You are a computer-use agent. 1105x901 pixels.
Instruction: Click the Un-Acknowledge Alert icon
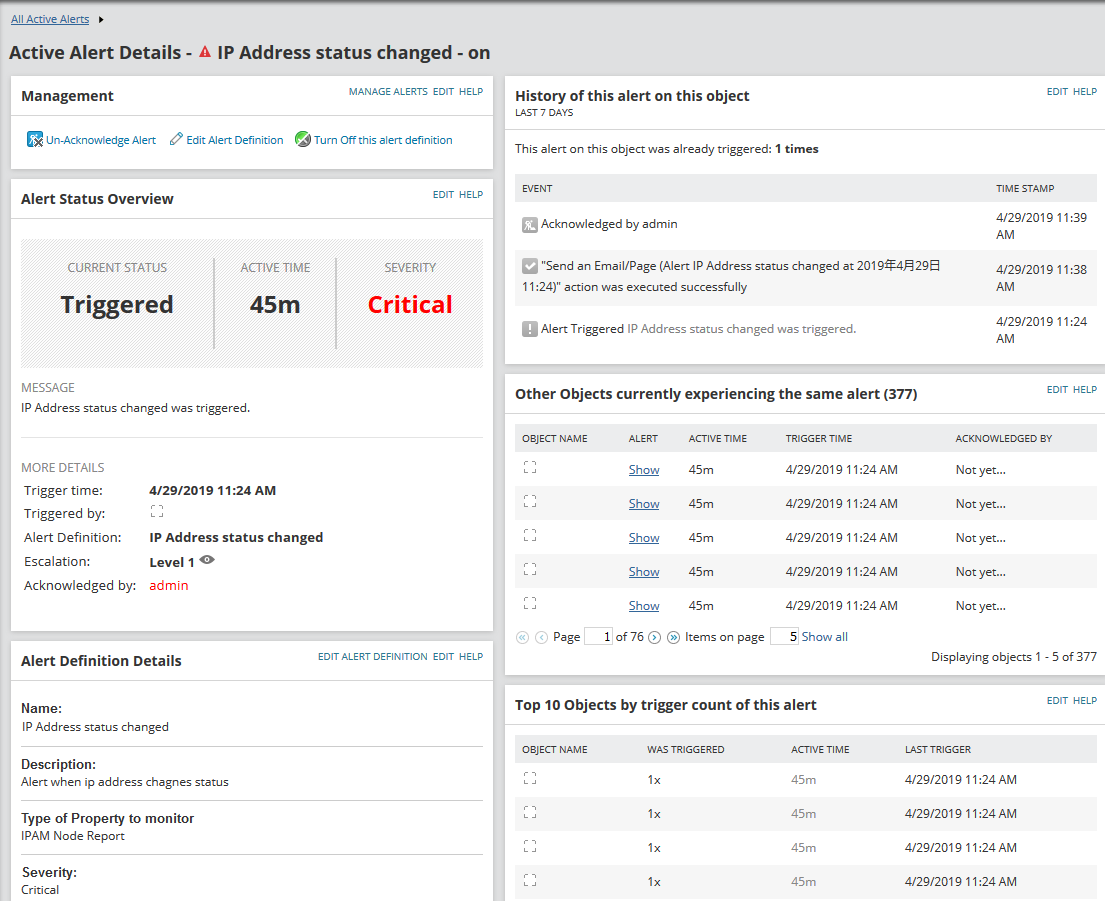coord(35,139)
